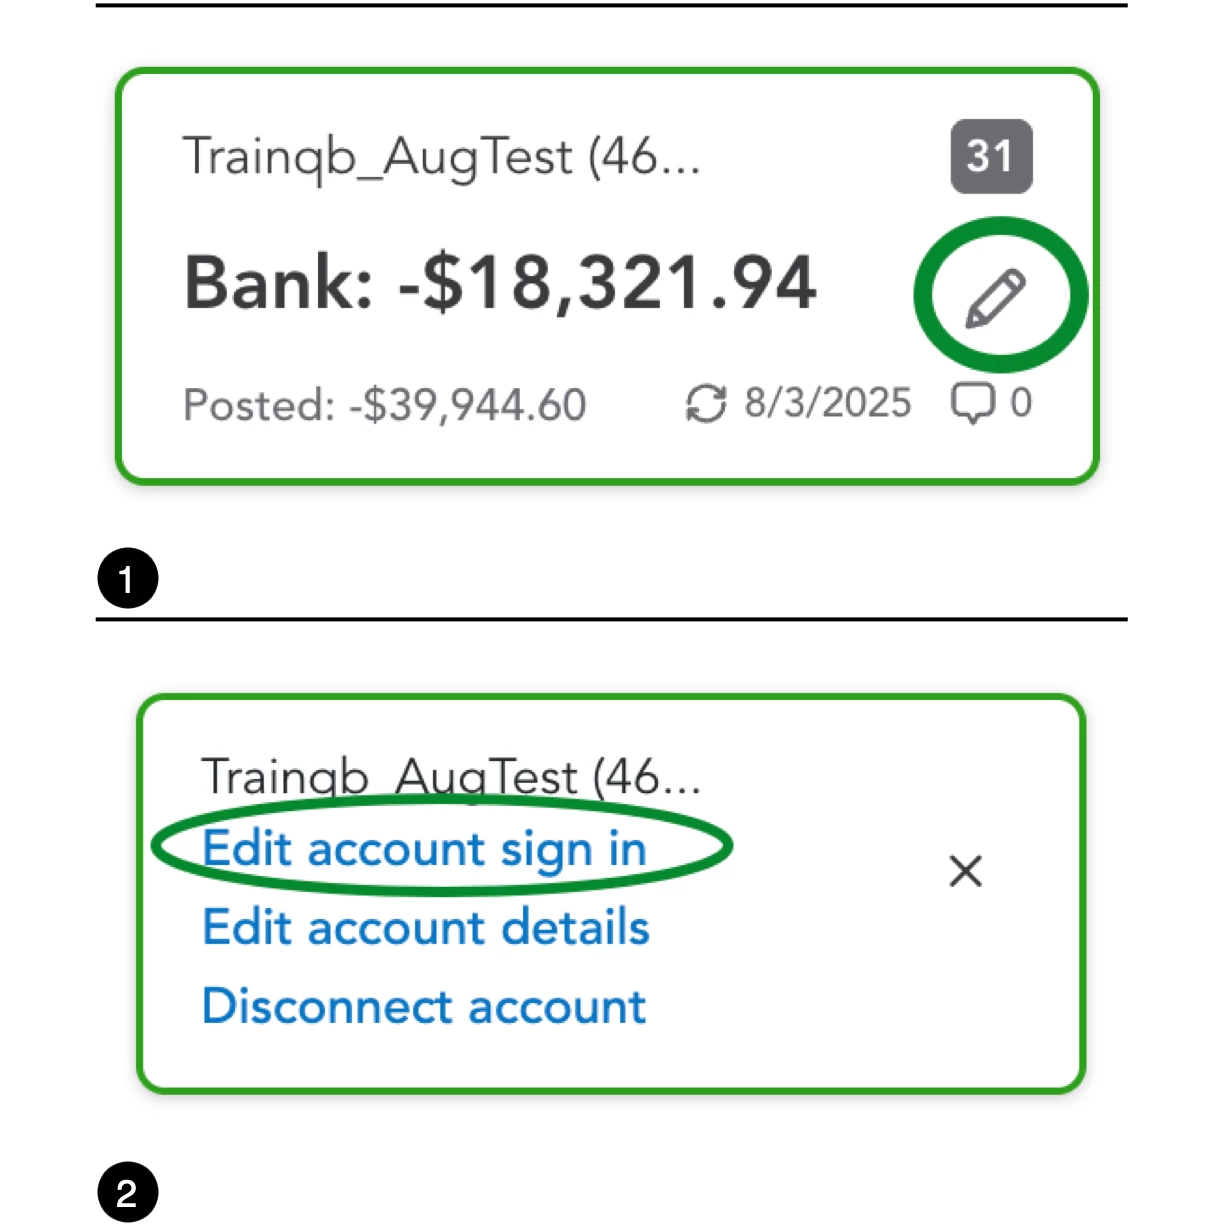Close the account menu with X

[965, 871]
